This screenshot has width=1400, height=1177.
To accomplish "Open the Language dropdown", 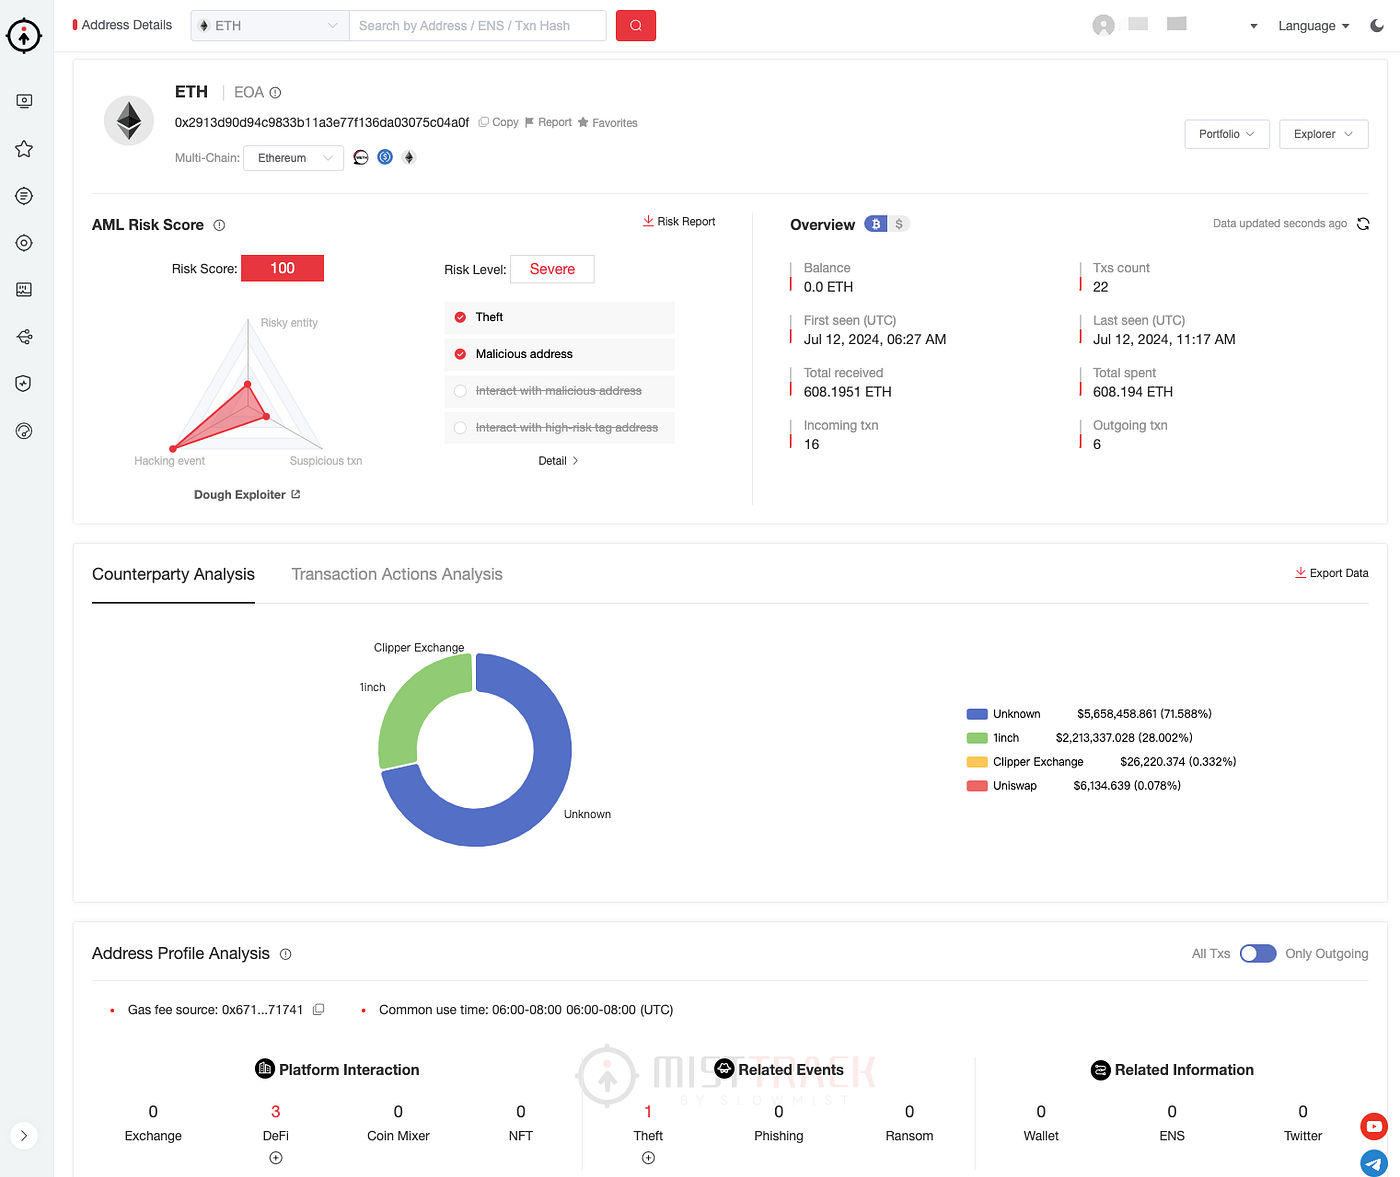I will click(1314, 26).
